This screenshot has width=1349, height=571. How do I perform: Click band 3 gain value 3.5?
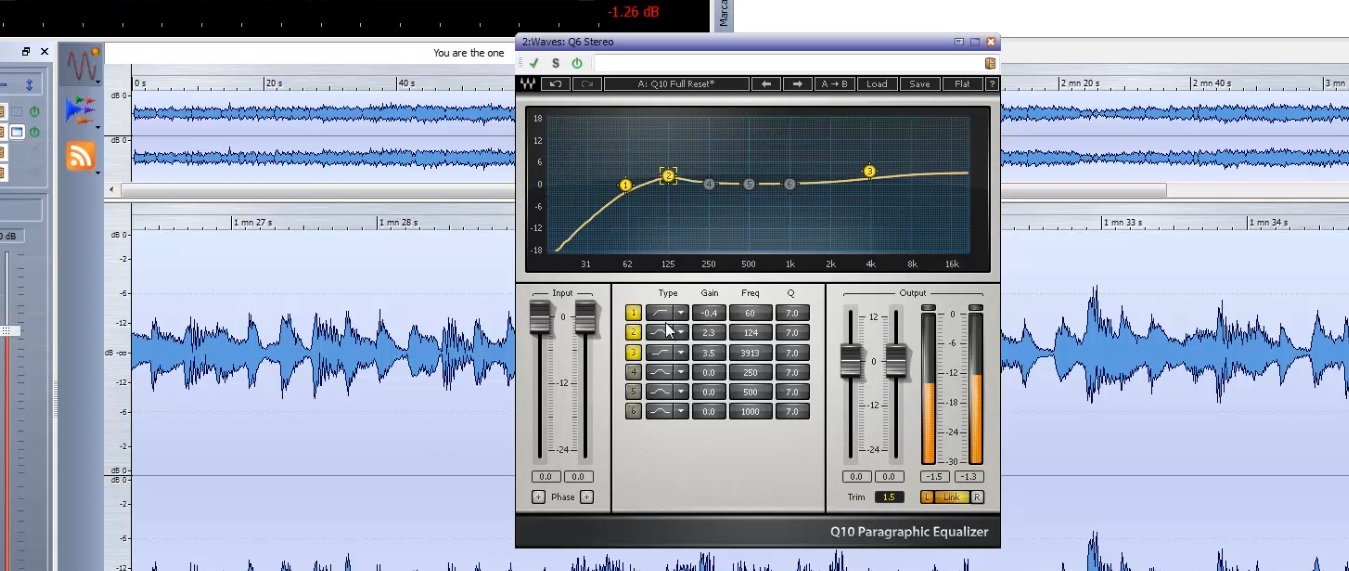[709, 352]
